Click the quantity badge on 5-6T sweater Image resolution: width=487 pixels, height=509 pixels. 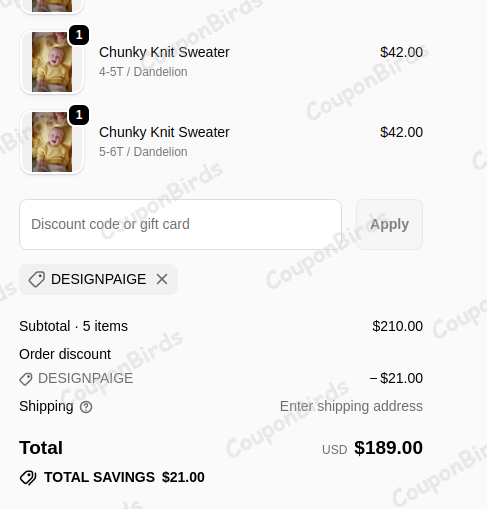79,115
